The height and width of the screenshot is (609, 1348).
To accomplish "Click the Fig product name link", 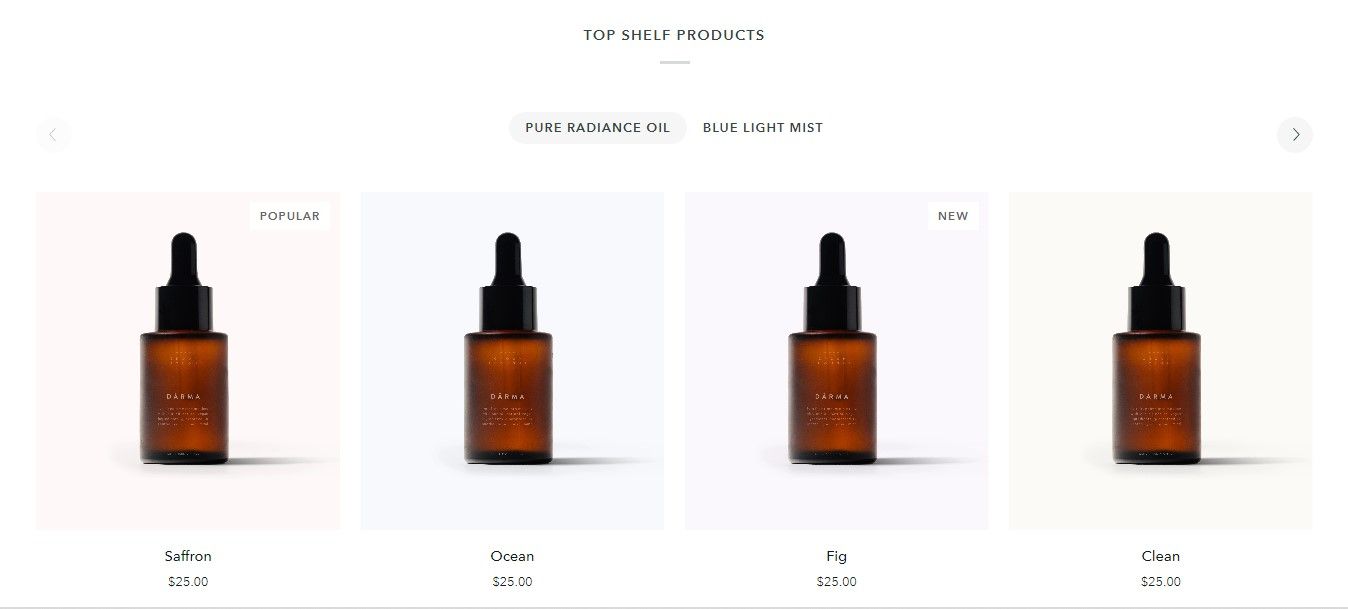I will pyautogui.click(x=836, y=556).
